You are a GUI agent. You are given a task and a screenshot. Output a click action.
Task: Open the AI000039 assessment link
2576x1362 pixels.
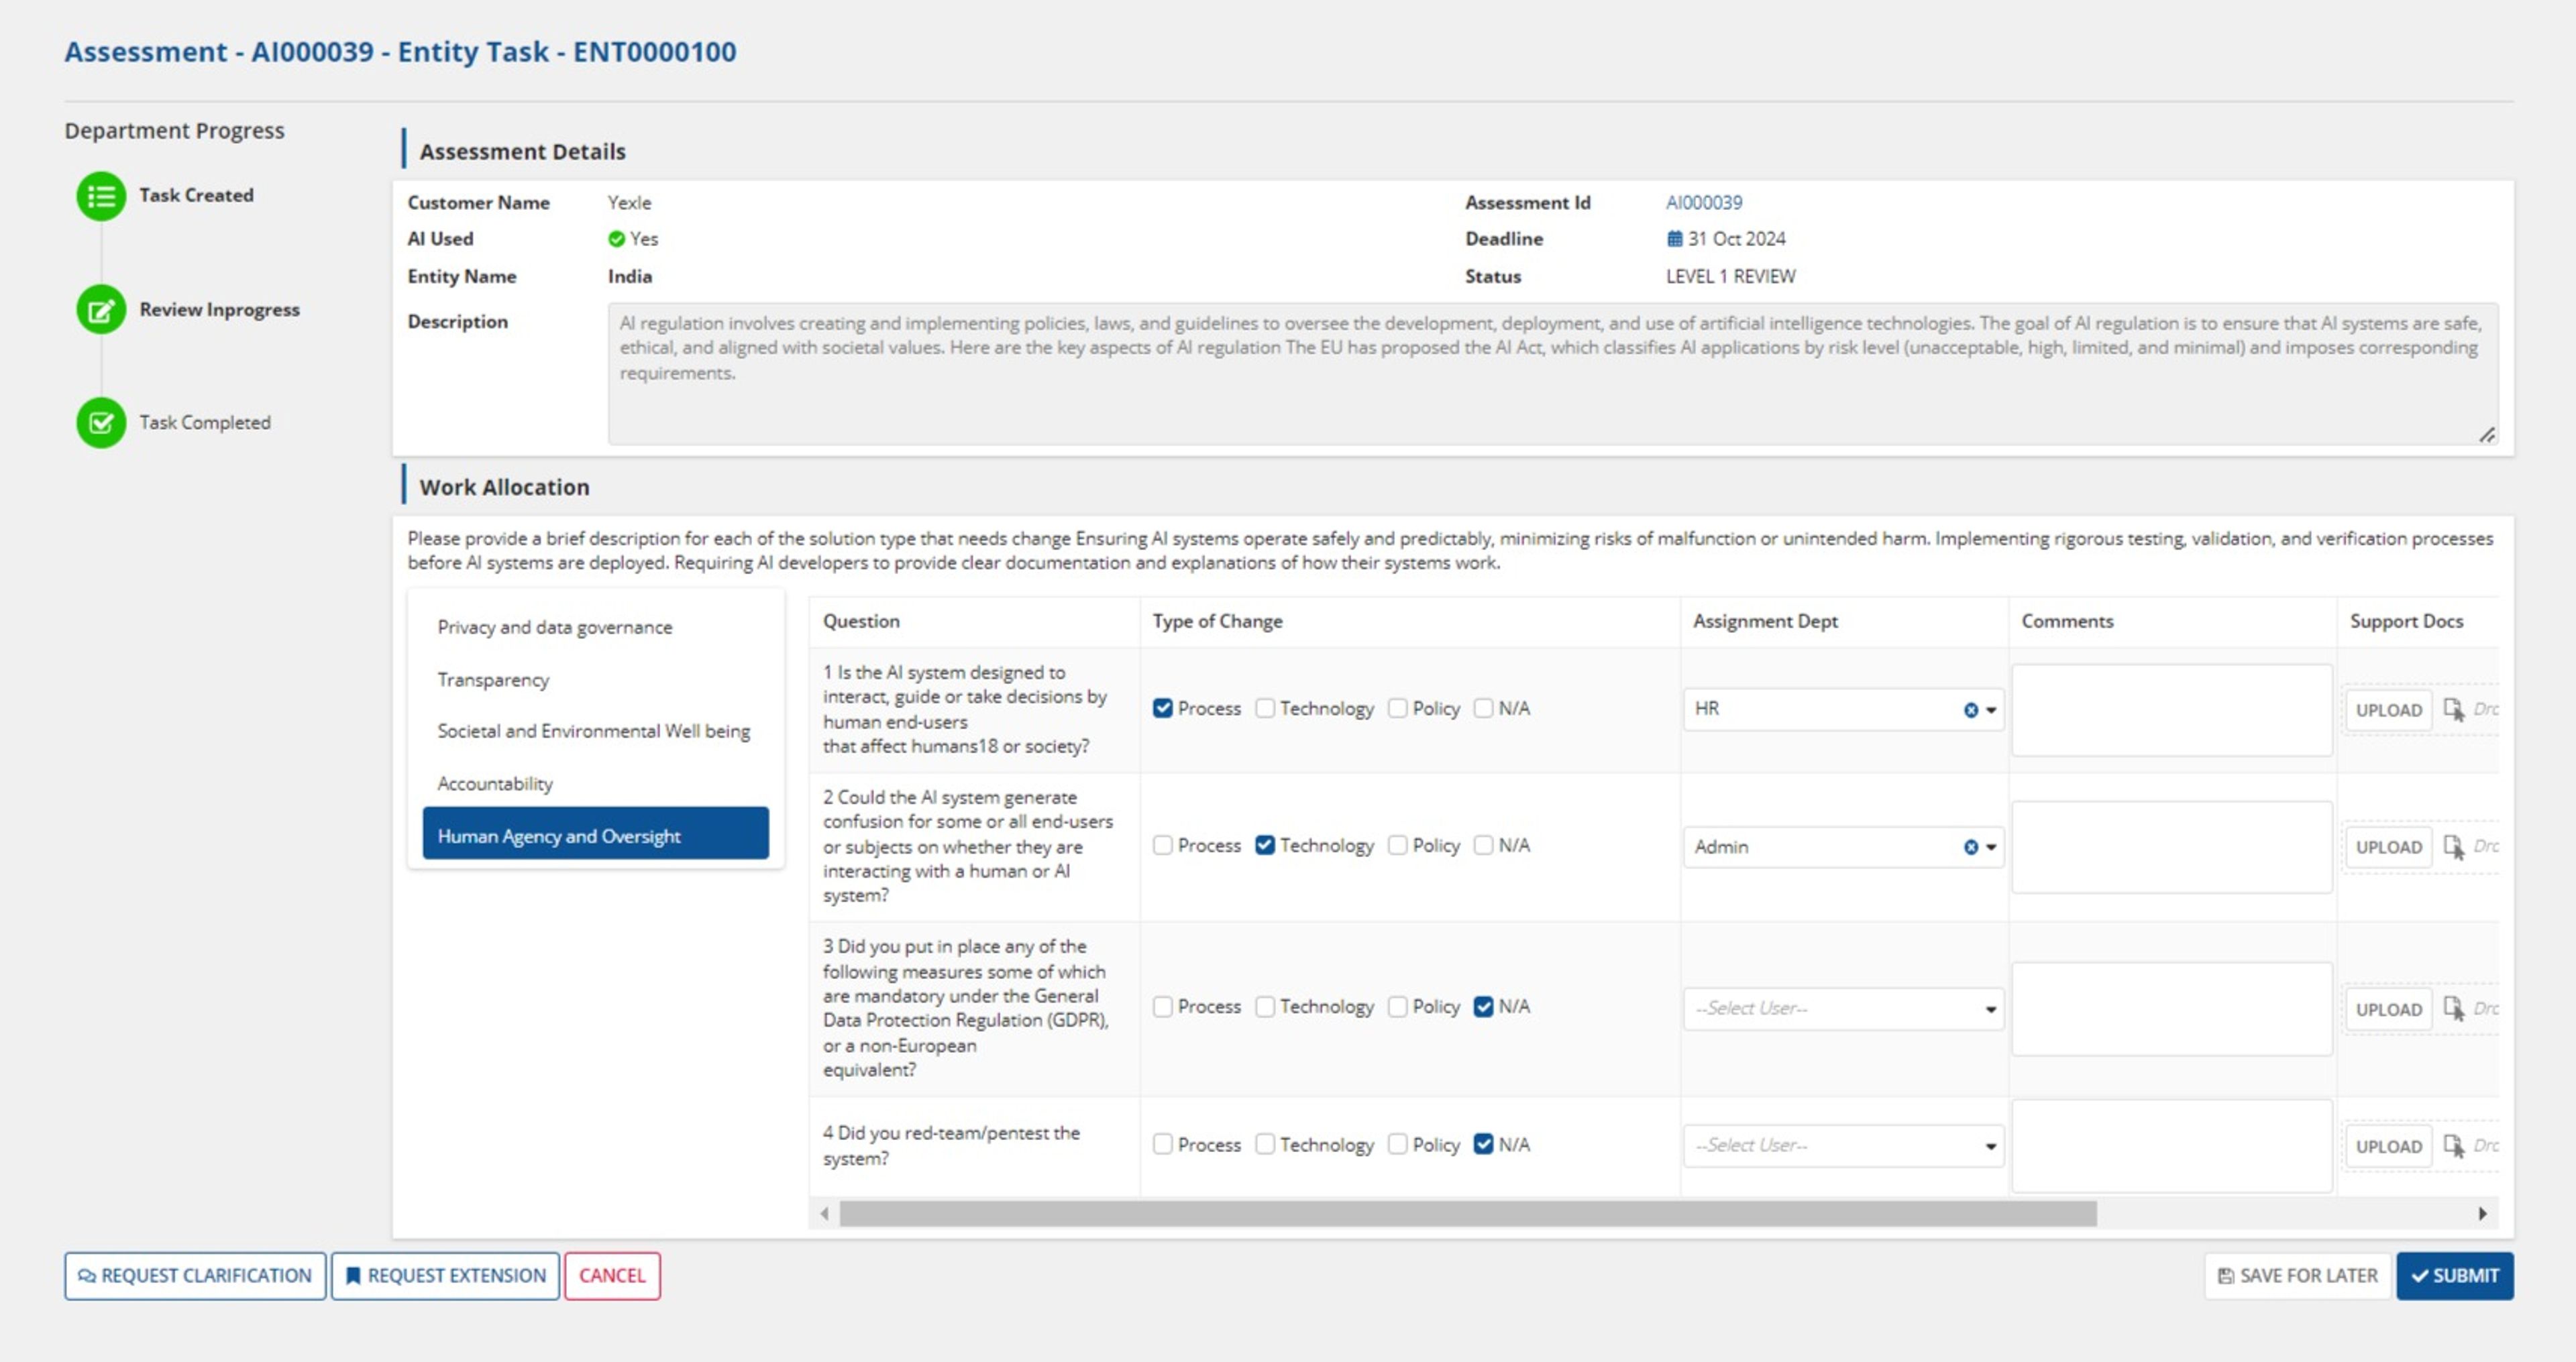click(x=1703, y=203)
